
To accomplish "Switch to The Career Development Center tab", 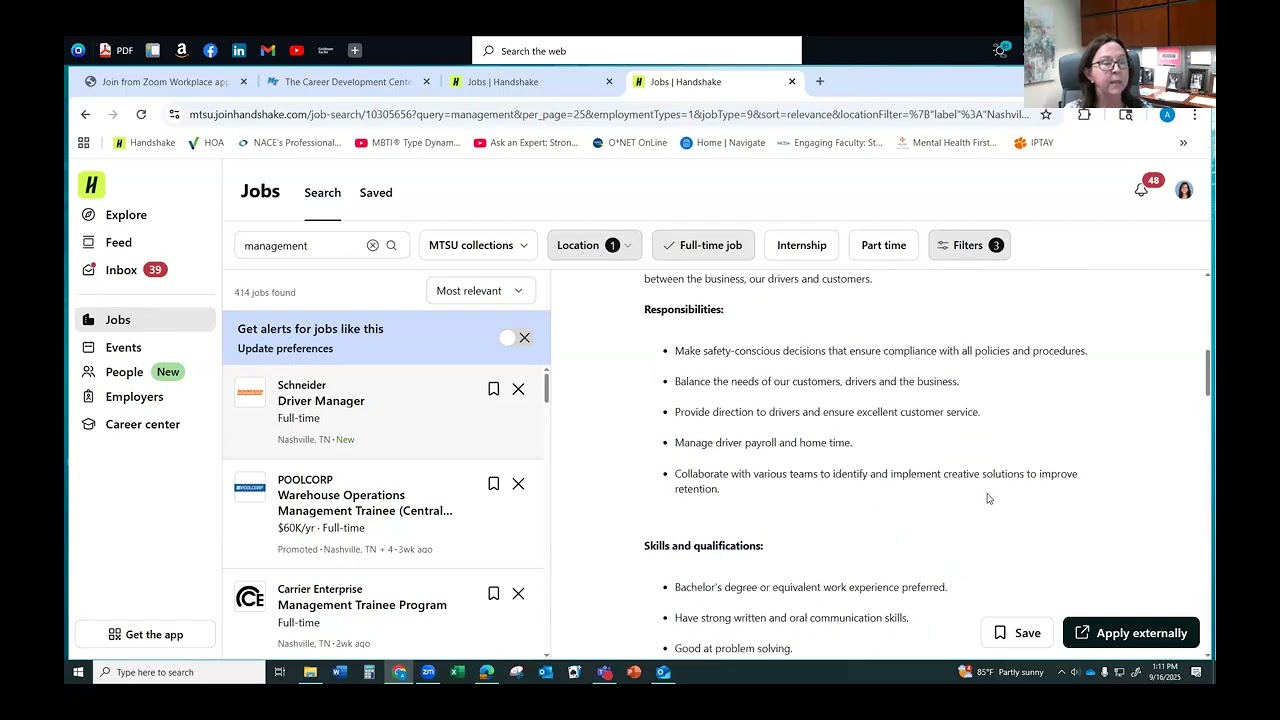I will 347,82.
